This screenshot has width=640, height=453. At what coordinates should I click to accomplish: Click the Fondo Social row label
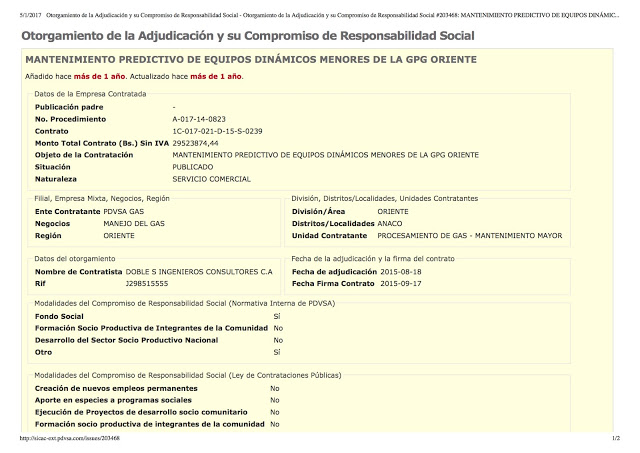point(59,316)
